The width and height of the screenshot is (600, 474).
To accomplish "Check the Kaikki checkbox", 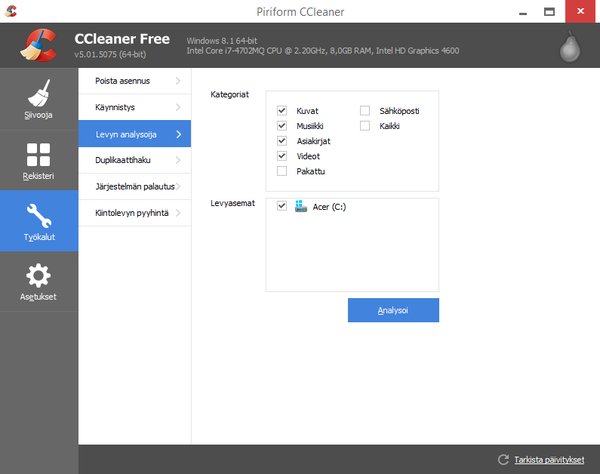I will click(x=365, y=125).
